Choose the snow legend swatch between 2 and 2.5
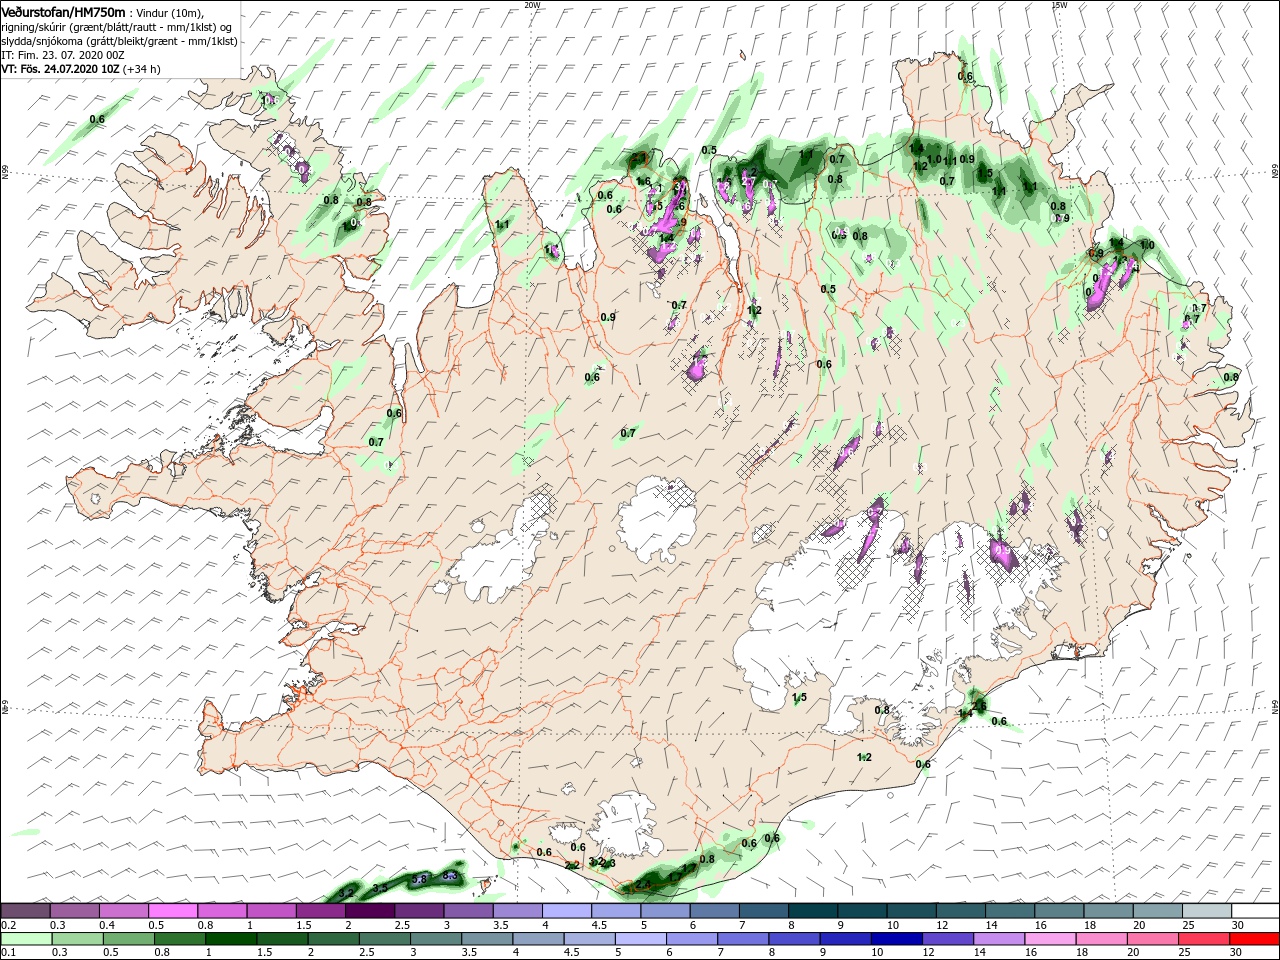1280x960 pixels. click(370, 911)
